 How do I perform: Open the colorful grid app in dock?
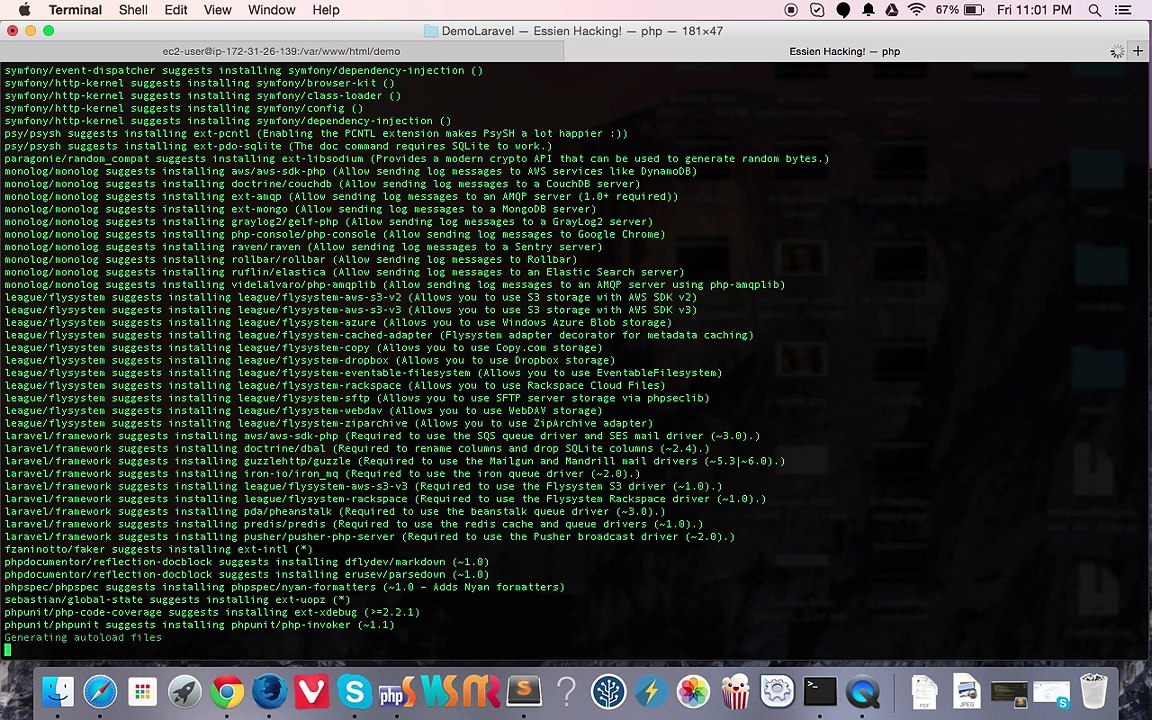point(143,691)
